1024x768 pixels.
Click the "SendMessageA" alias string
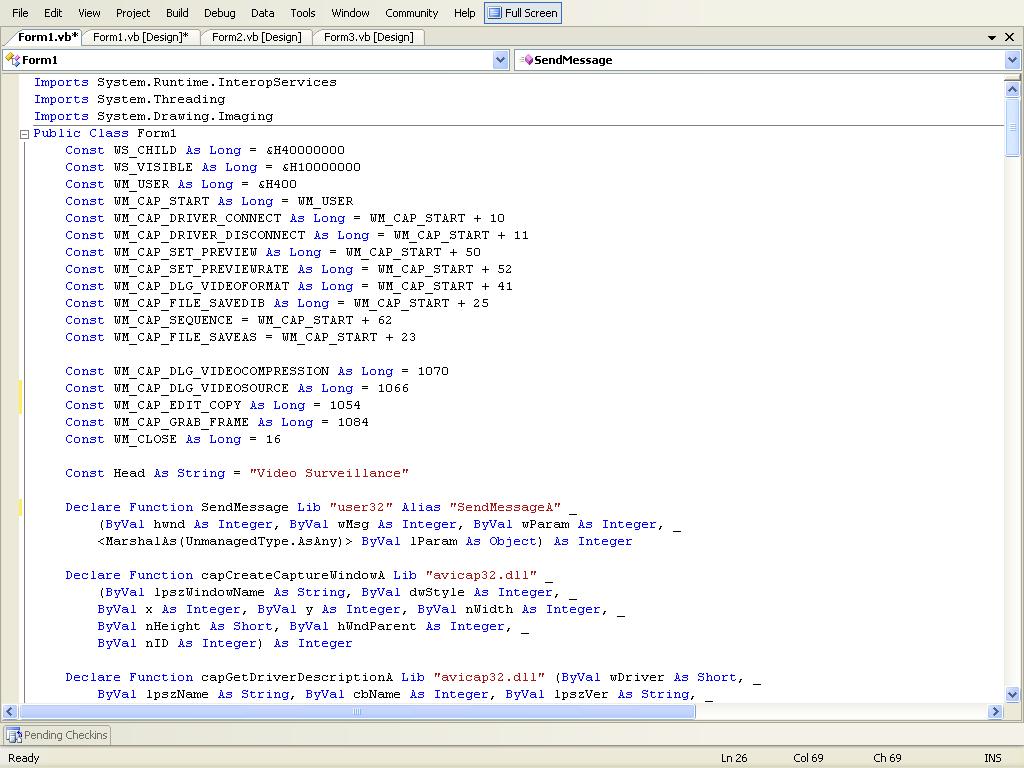click(x=505, y=507)
